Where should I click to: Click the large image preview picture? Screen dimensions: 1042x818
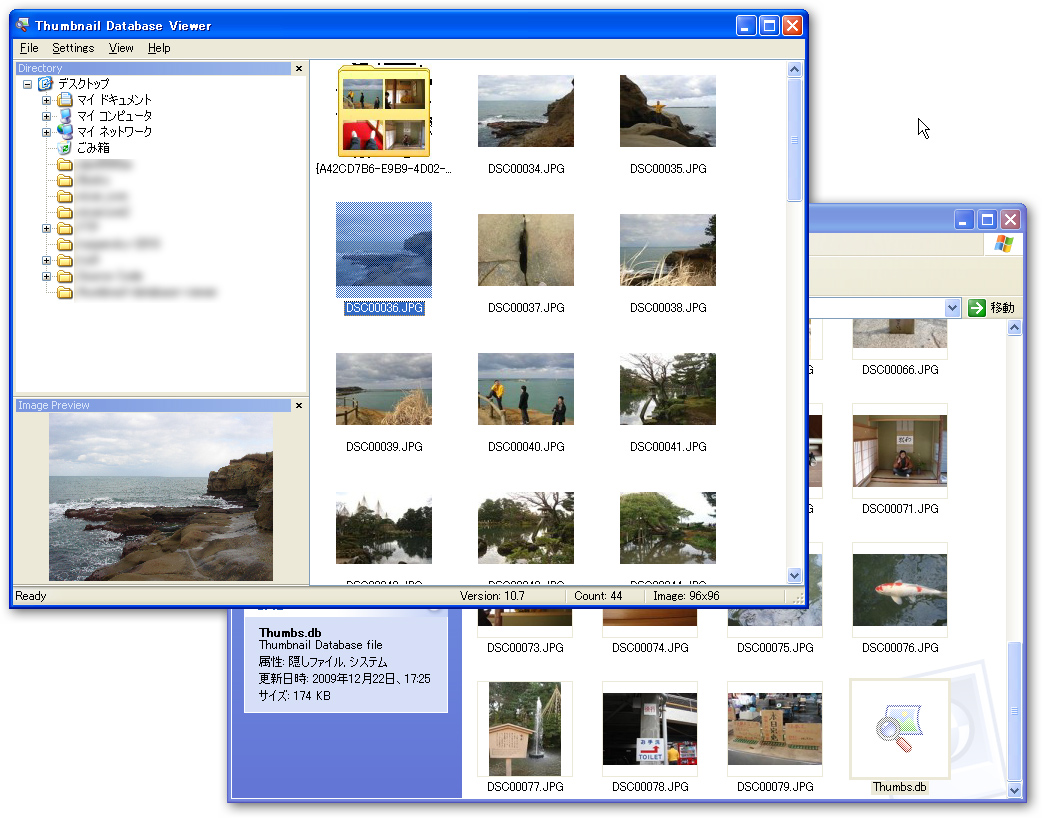[x=161, y=497]
